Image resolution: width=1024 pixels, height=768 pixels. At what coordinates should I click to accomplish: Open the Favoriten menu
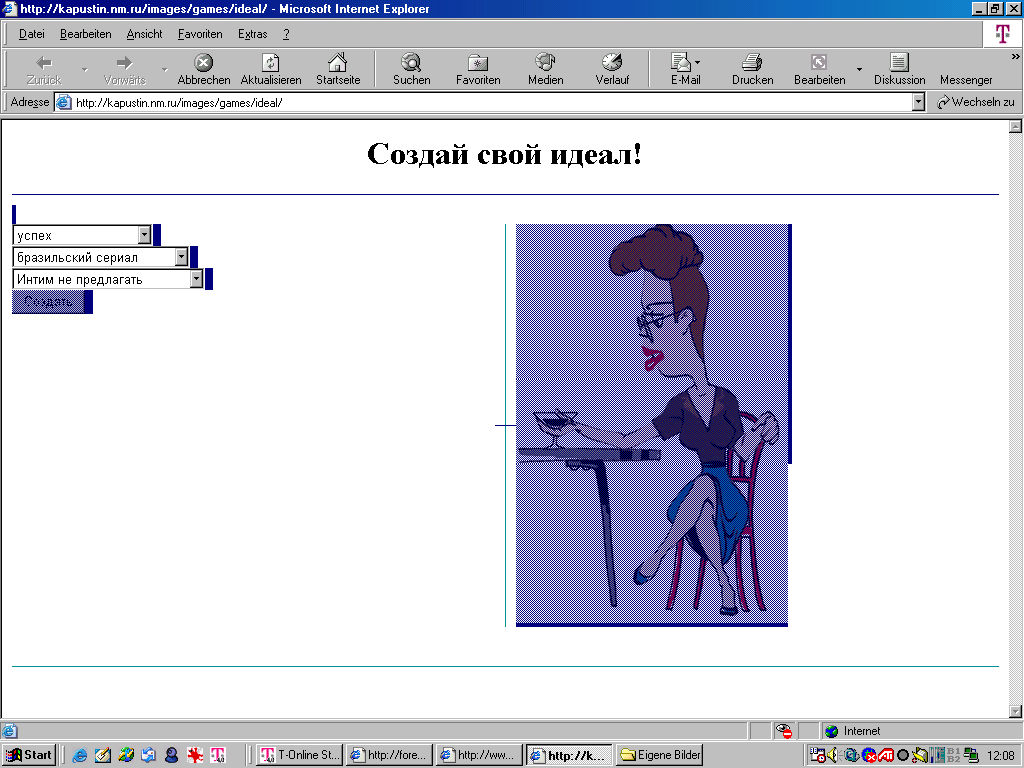click(200, 34)
